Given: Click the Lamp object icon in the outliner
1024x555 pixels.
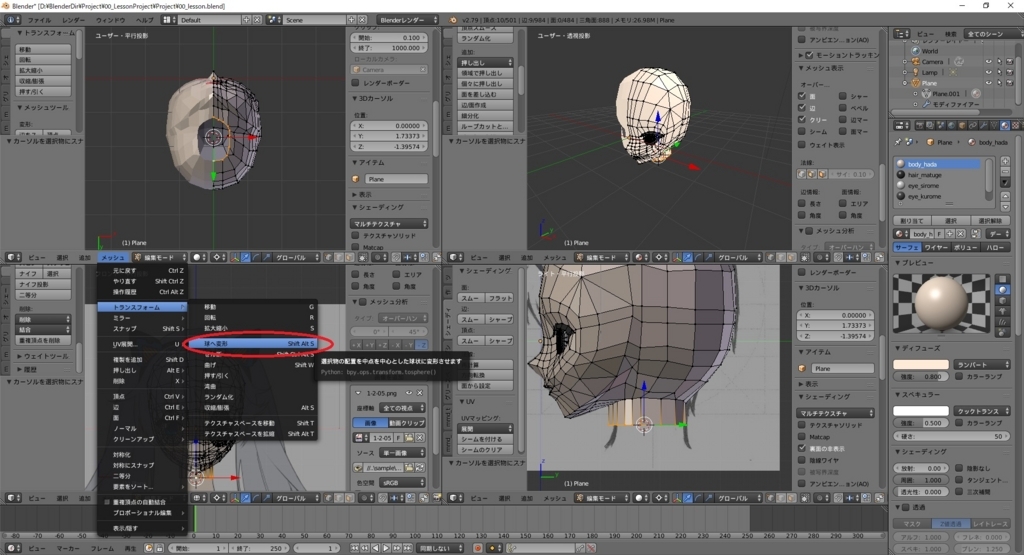Looking at the screenshot, I should (915, 73).
